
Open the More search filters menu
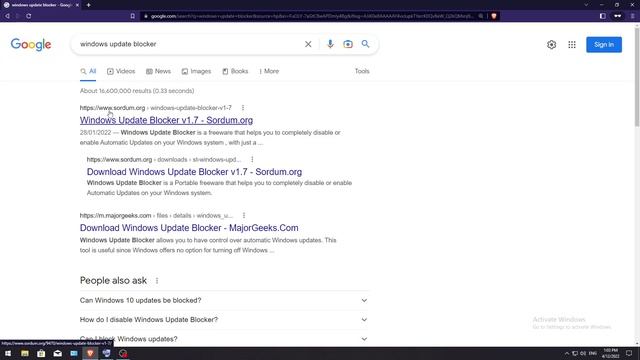coord(269,71)
